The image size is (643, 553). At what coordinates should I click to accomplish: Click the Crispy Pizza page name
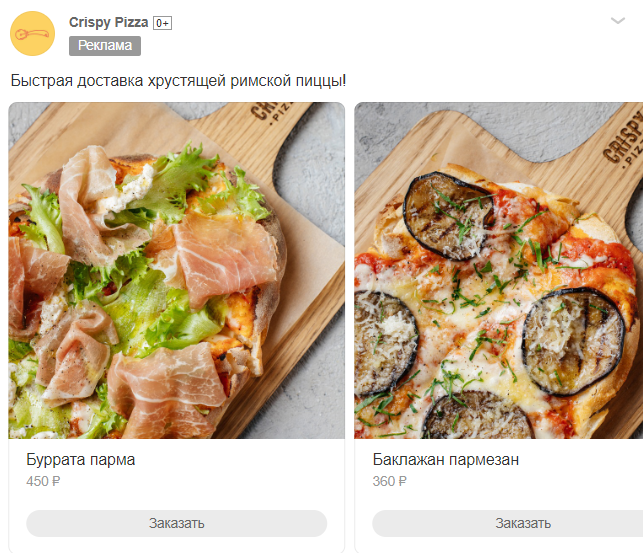[x=108, y=22]
